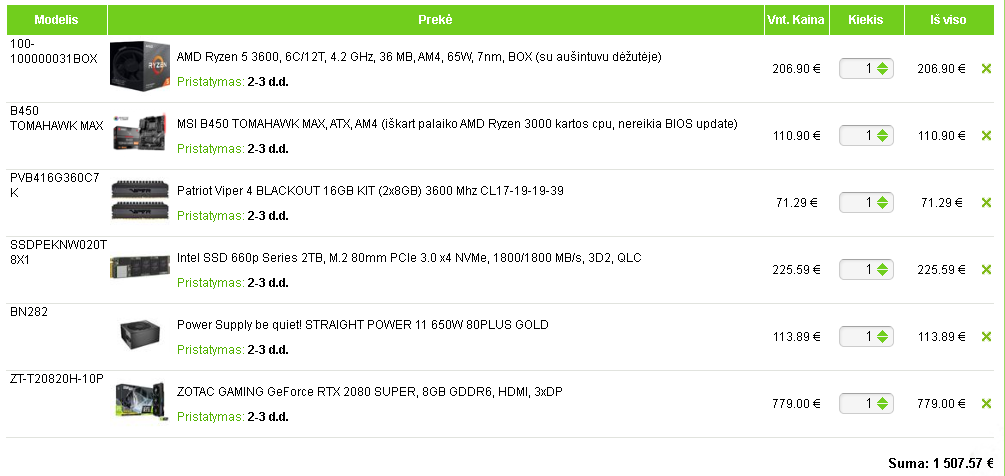The image size is (1005, 476).
Task: Increase quantity of Intel SSD 660p
Action: [x=884, y=266]
